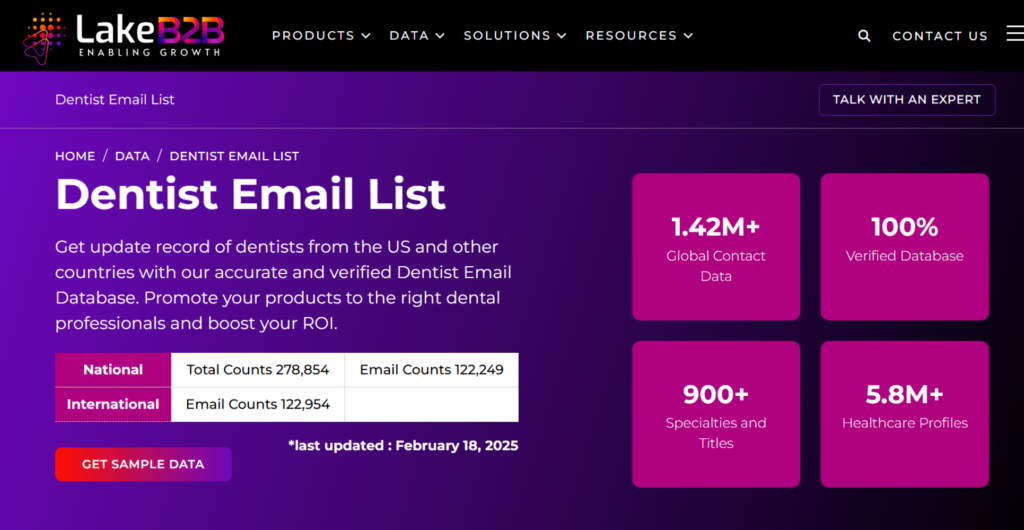Open the Data breadcrumb link
Screen dimensions: 1024x530
tap(132, 156)
